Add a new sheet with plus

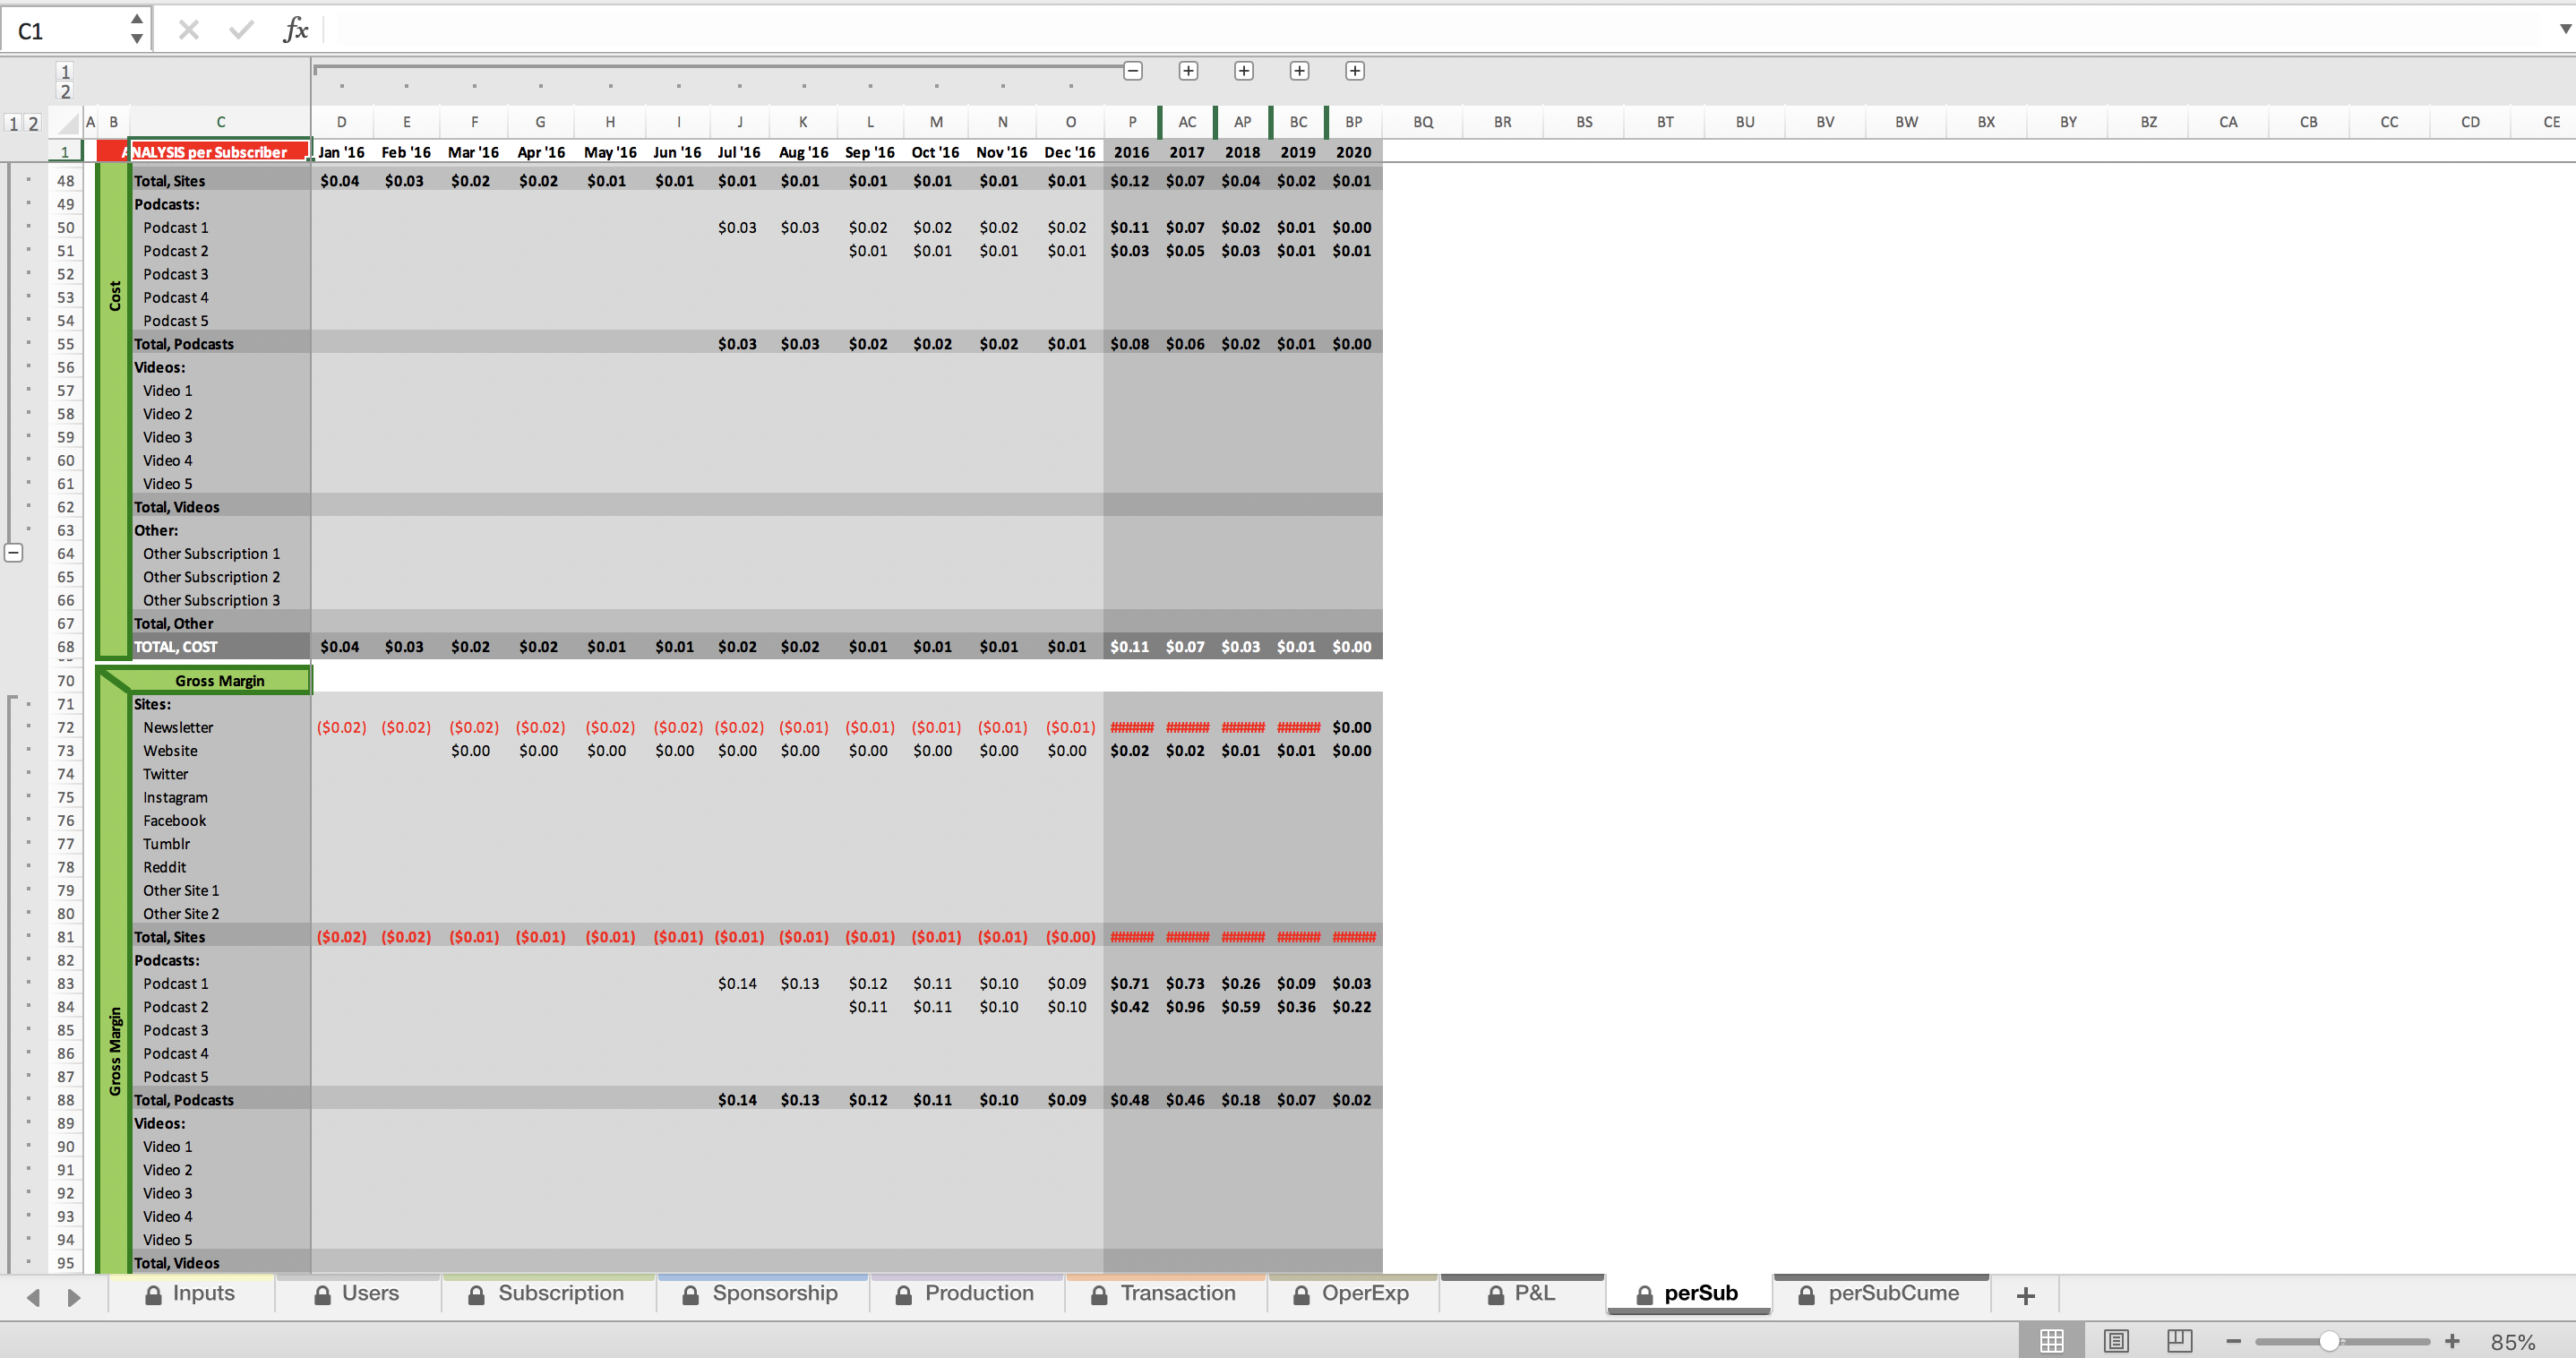tap(2026, 1295)
